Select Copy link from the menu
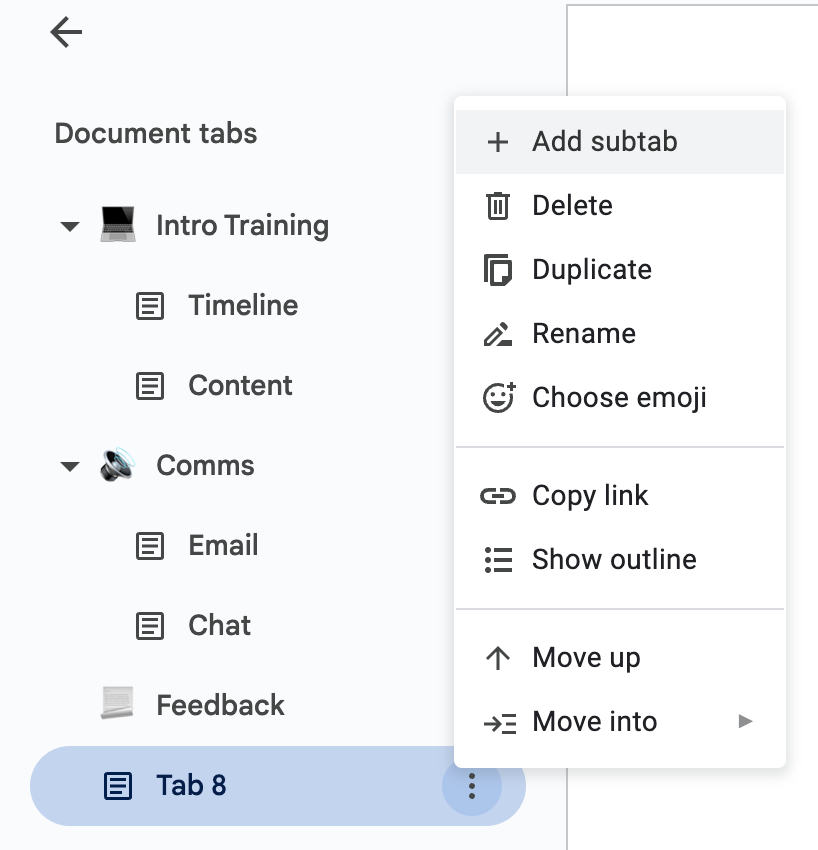Viewport: 818px width, 850px height. (590, 495)
